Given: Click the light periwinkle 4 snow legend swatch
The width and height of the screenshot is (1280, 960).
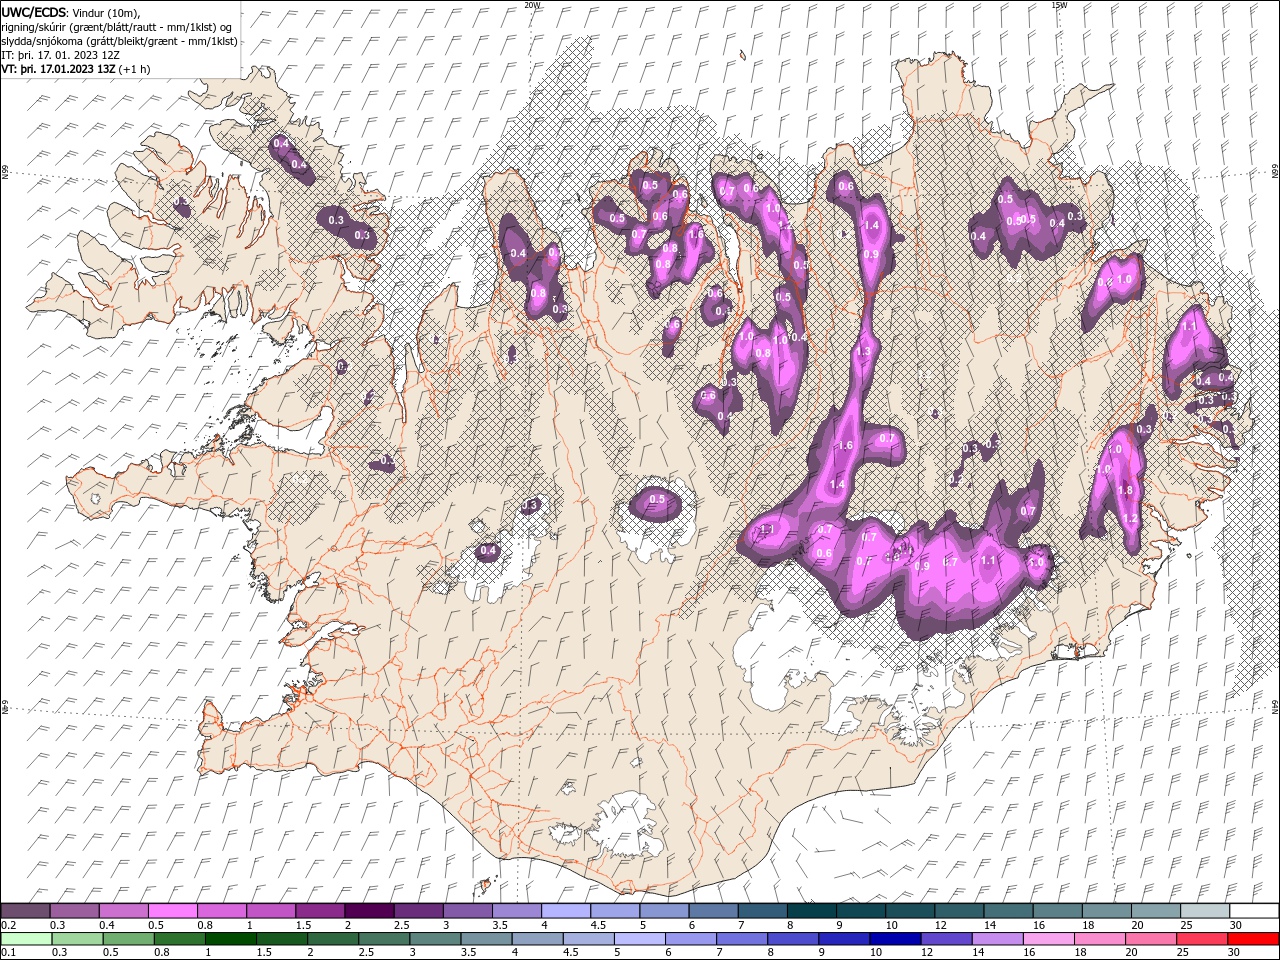Looking at the screenshot, I should tap(565, 911).
